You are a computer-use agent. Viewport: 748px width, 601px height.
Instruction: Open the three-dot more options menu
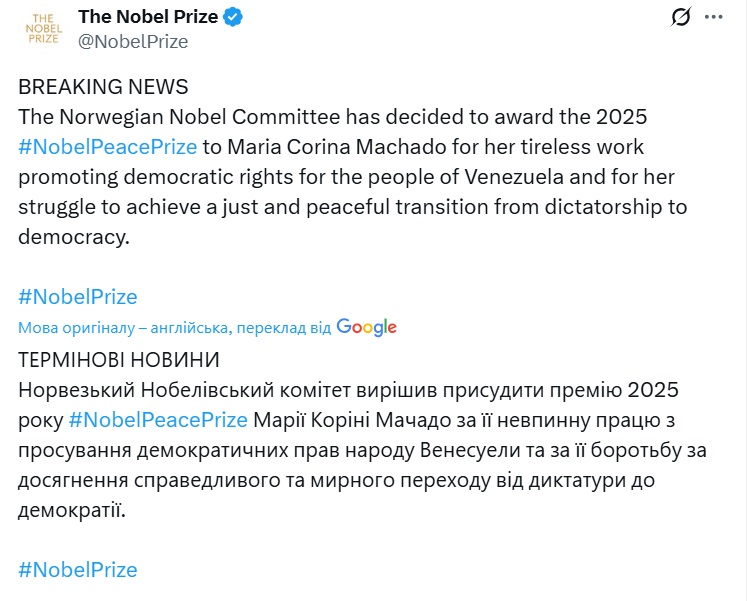713,18
